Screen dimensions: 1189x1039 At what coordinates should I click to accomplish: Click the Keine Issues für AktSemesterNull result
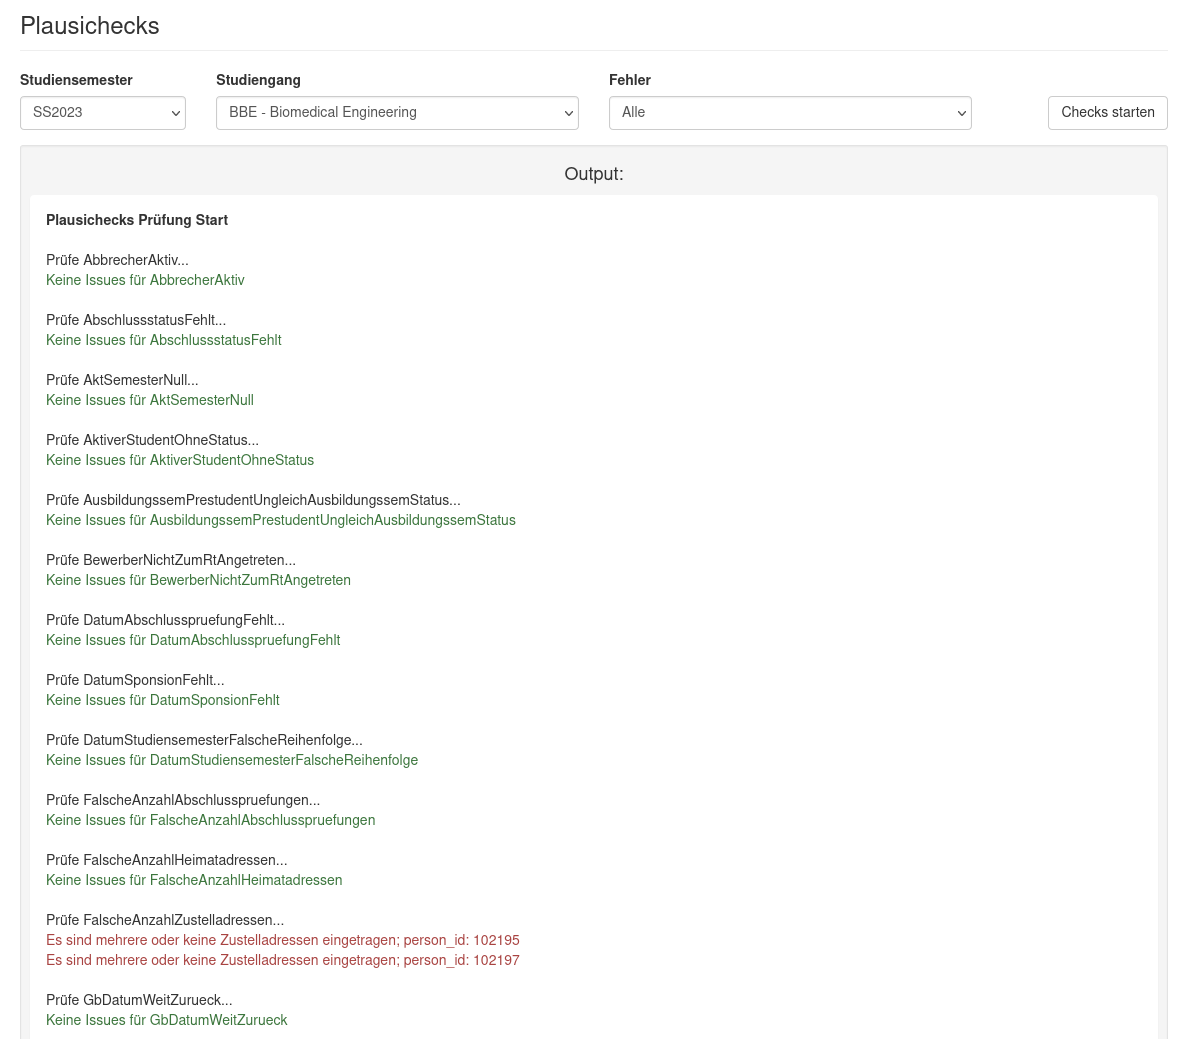[x=150, y=400]
